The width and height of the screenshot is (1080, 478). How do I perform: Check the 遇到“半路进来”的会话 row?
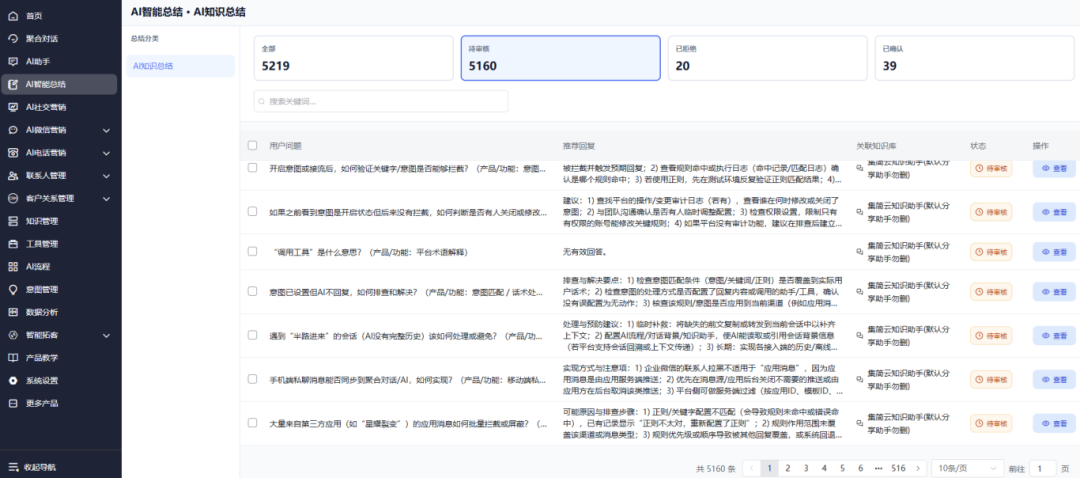pos(253,335)
